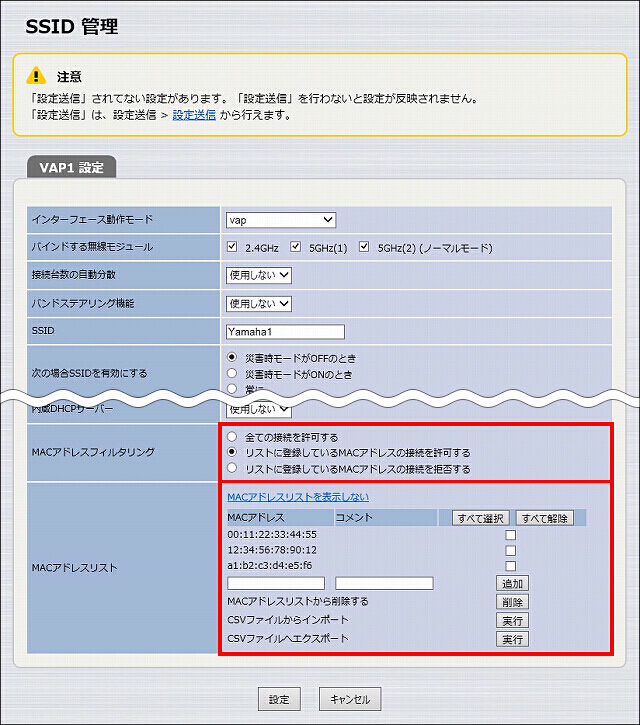The image size is (640, 725).
Task: Click the new MAC address input field
Action: pos(276,583)
